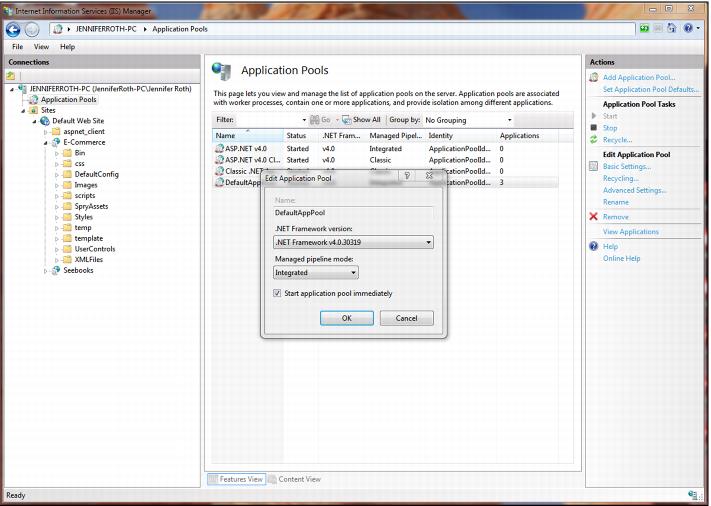
Task: Switch to Content View tab
Action: click(294, 479)
